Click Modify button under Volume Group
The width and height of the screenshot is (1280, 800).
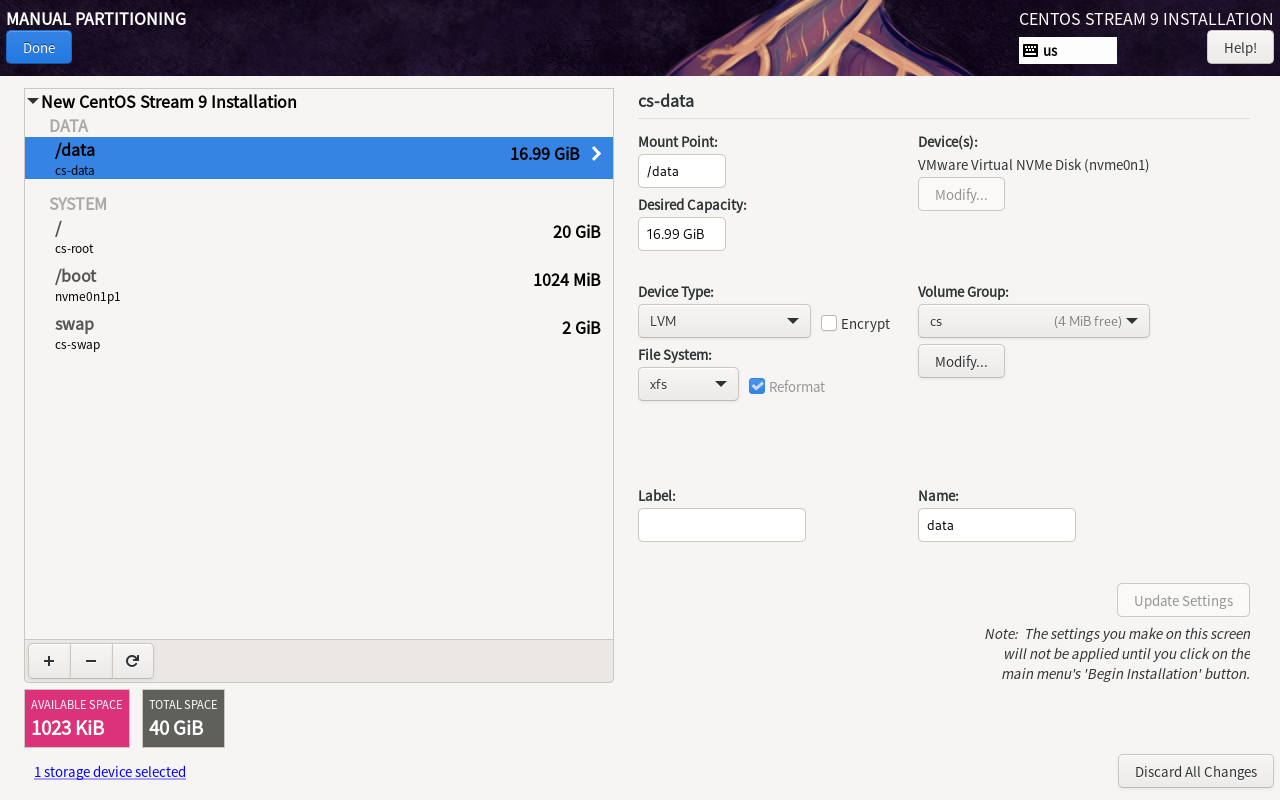click(961, 361)
